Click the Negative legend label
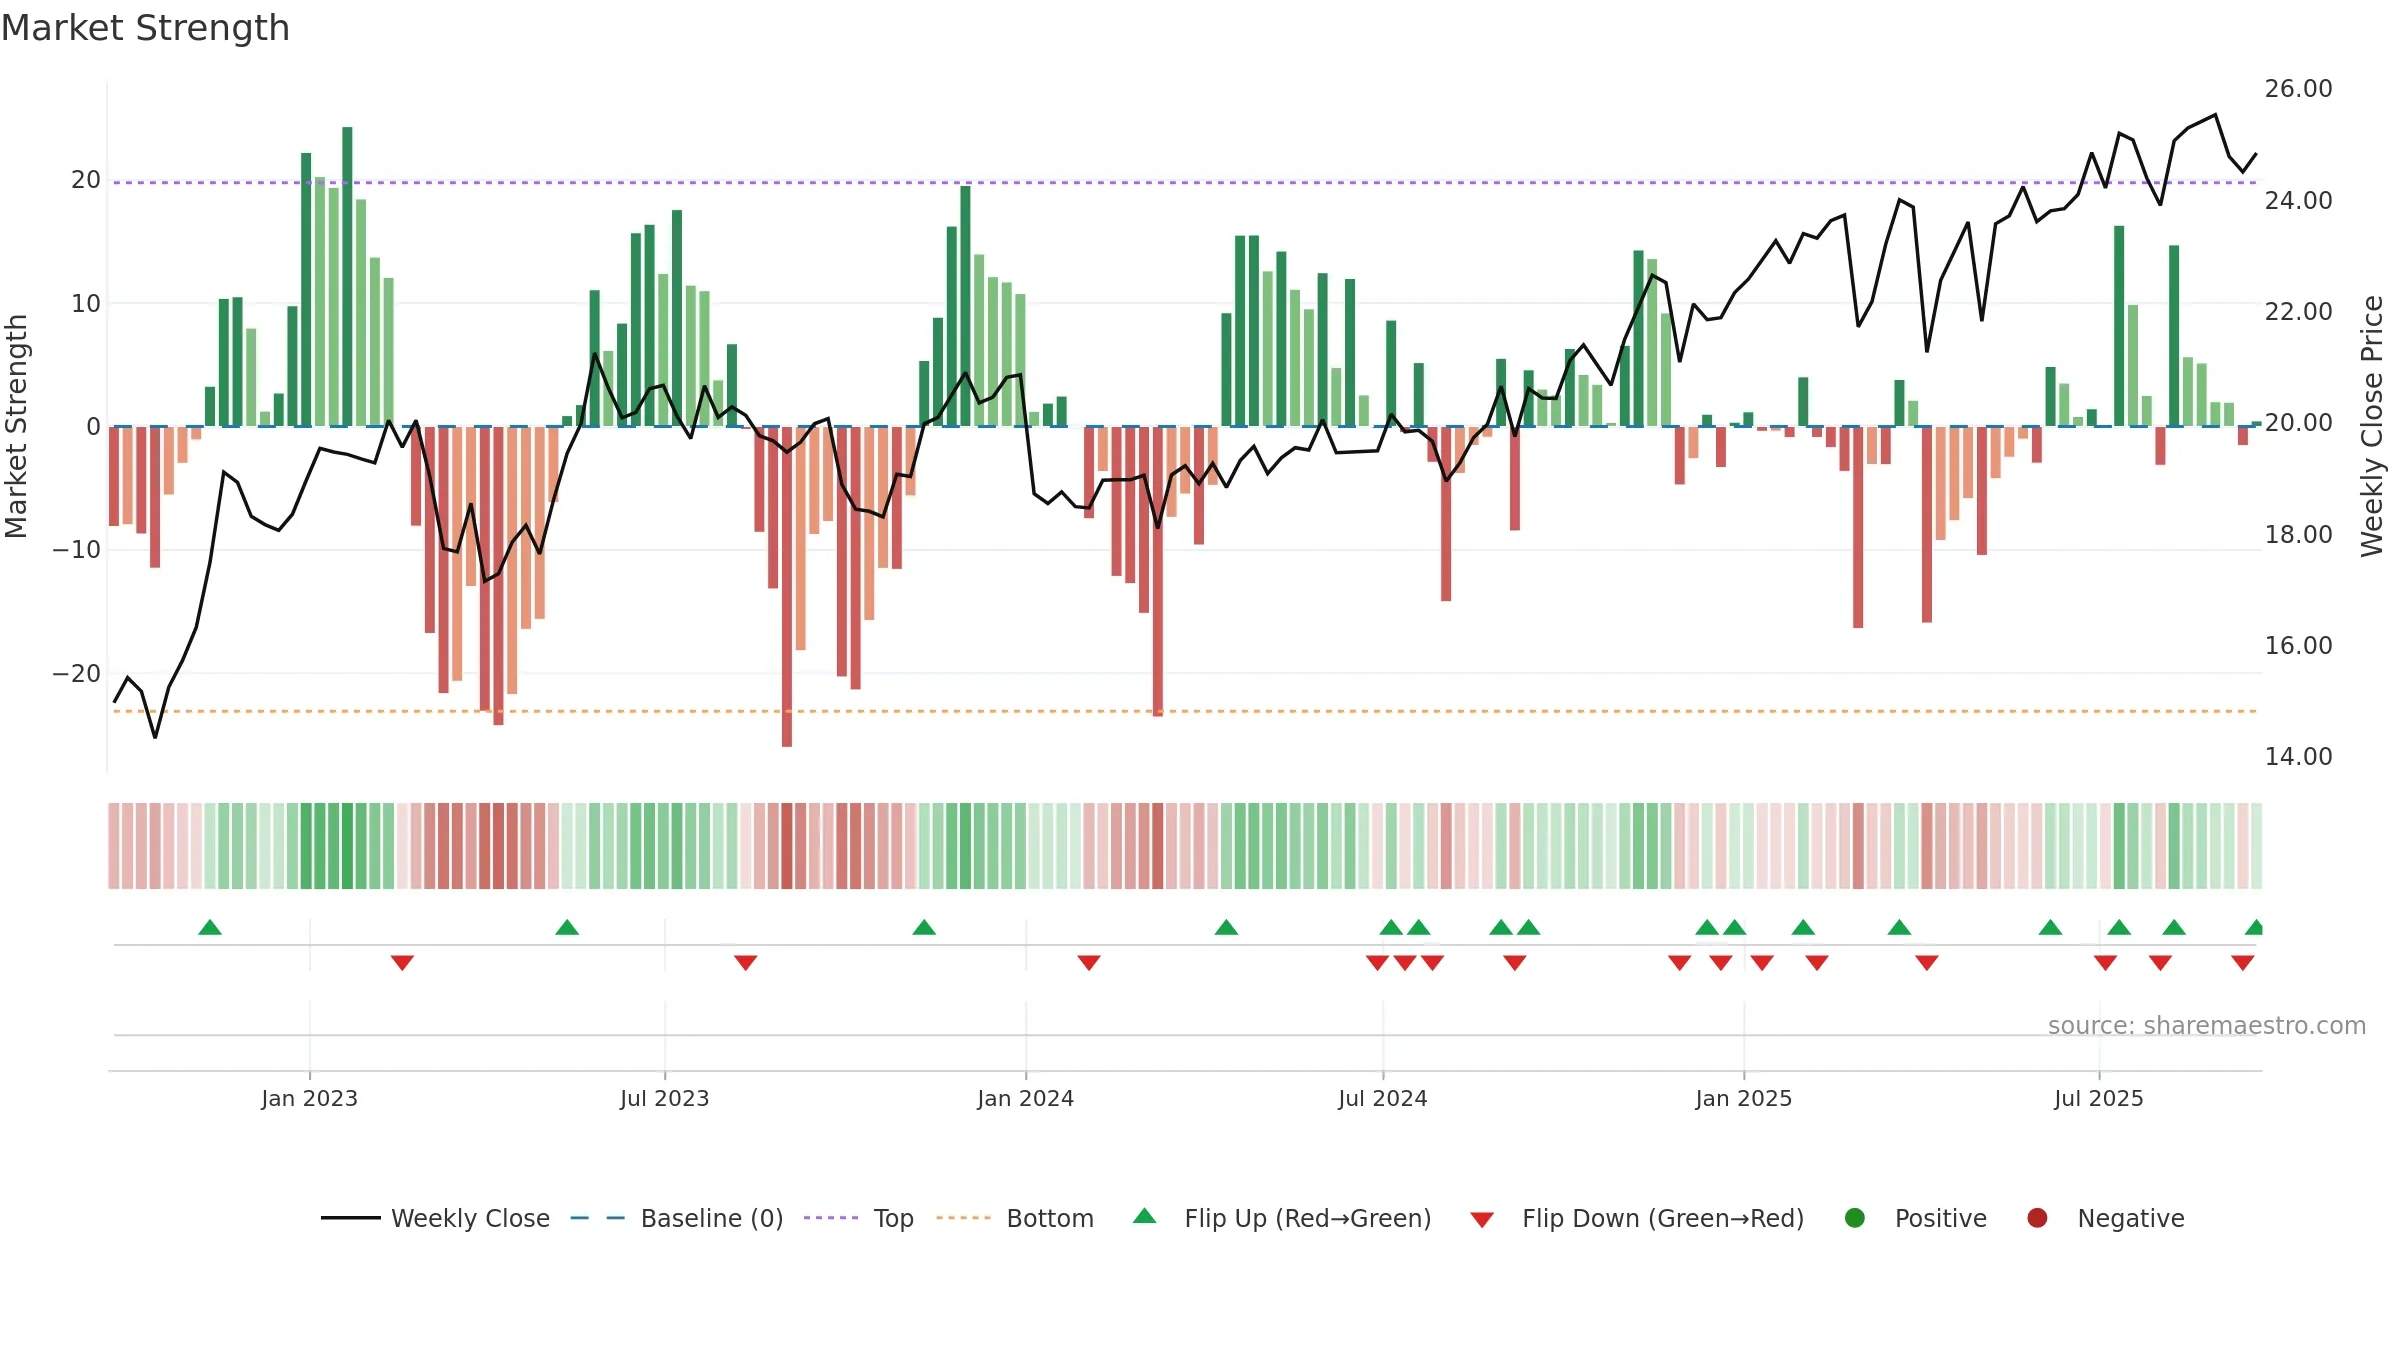 coord(2131,1218)
